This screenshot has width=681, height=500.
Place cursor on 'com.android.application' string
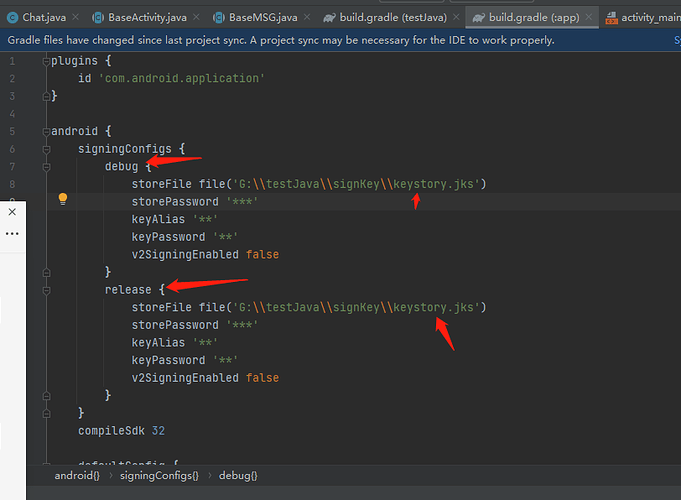coord(182,79)
